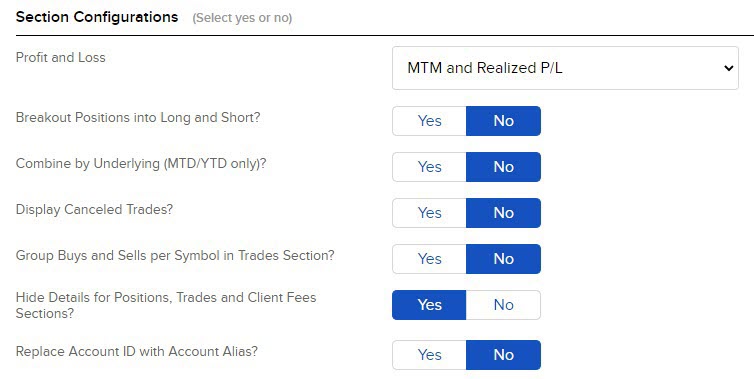Enable Replace Account ID with Account Alias
The height and width of the screenshot is (379, 754).
[429, 355]
